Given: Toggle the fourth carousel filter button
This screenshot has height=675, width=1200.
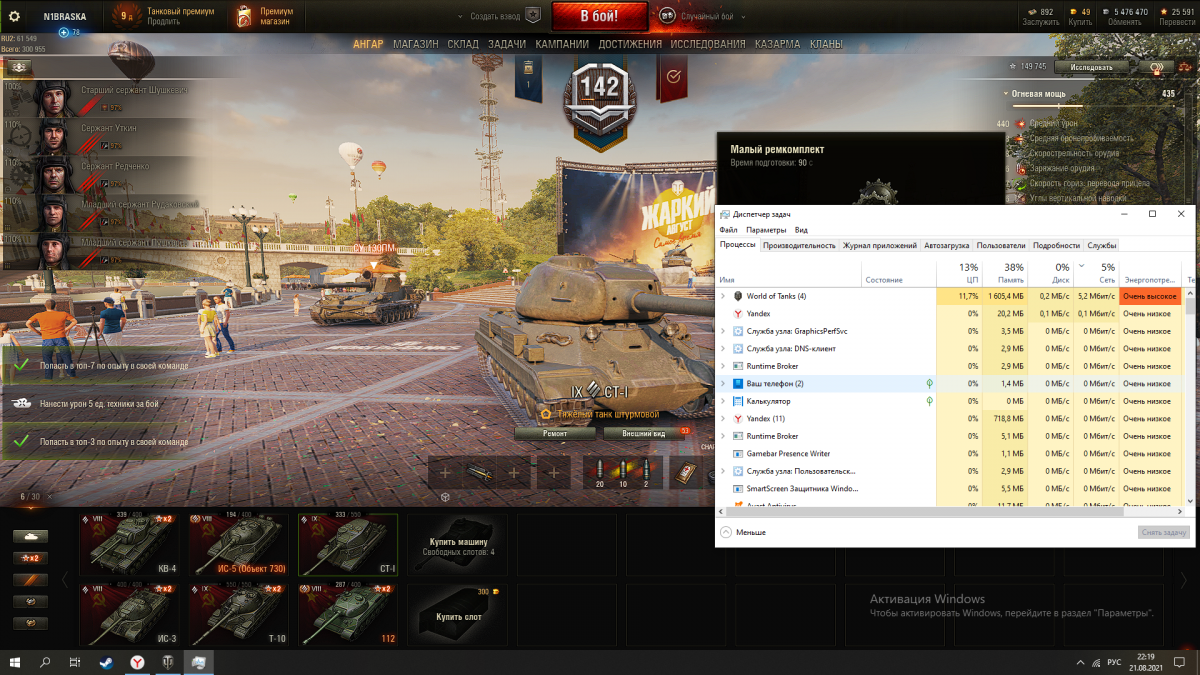Looking at the screenshot, I should click(30, 601).
